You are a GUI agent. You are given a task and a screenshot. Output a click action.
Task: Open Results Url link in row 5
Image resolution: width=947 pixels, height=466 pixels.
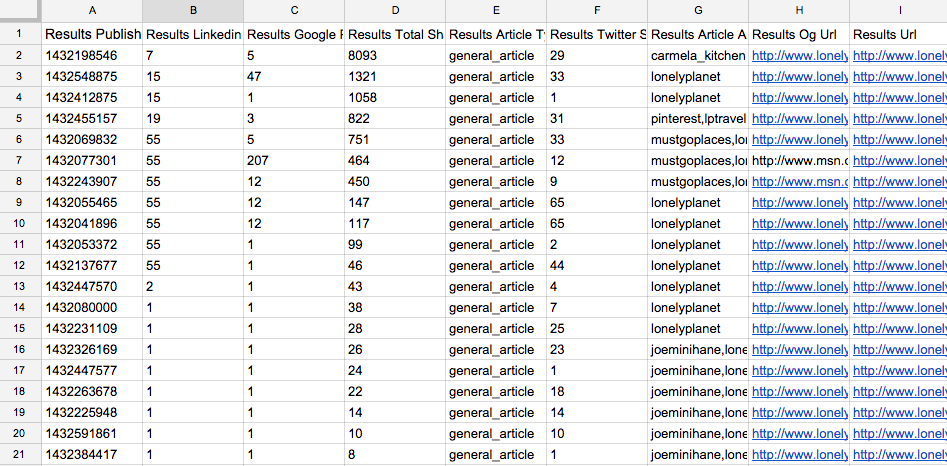coord(900,119)
